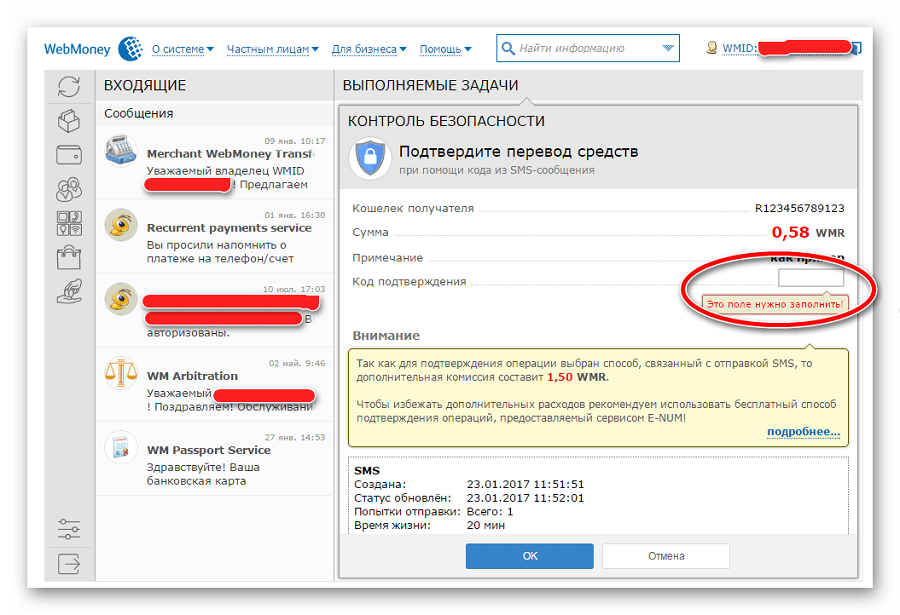Open the WM Passport Service message
900x615 pixels.
[x=215, y=459]
